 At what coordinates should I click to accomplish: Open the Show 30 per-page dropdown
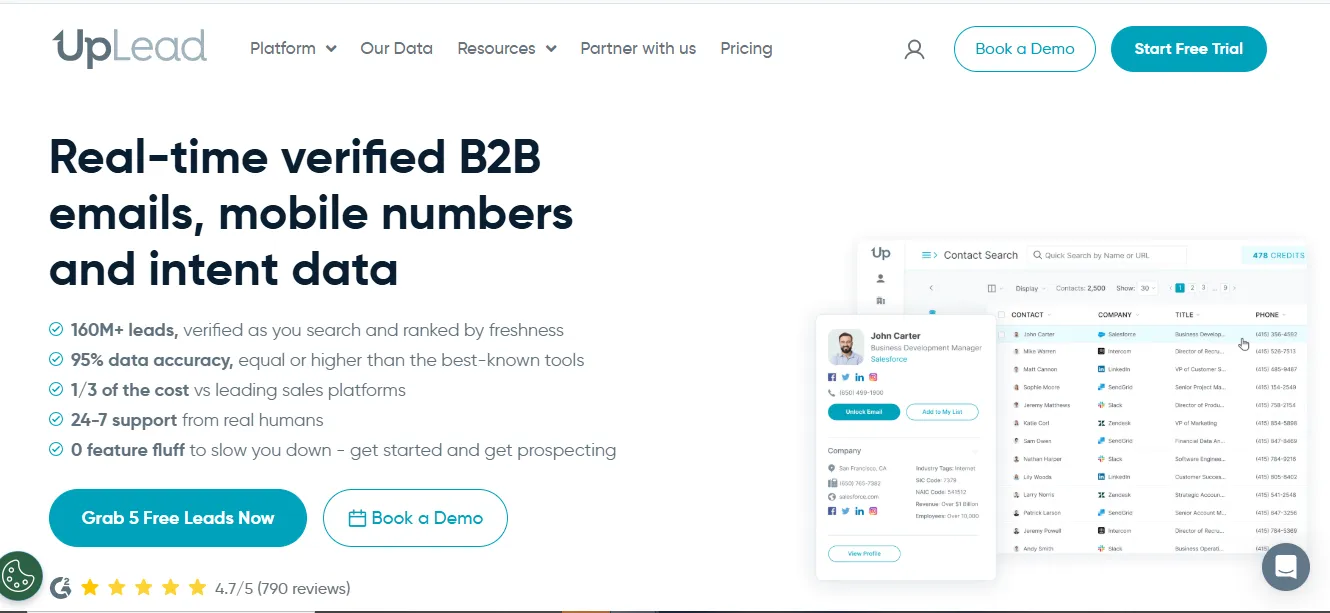click(1148, 288)
